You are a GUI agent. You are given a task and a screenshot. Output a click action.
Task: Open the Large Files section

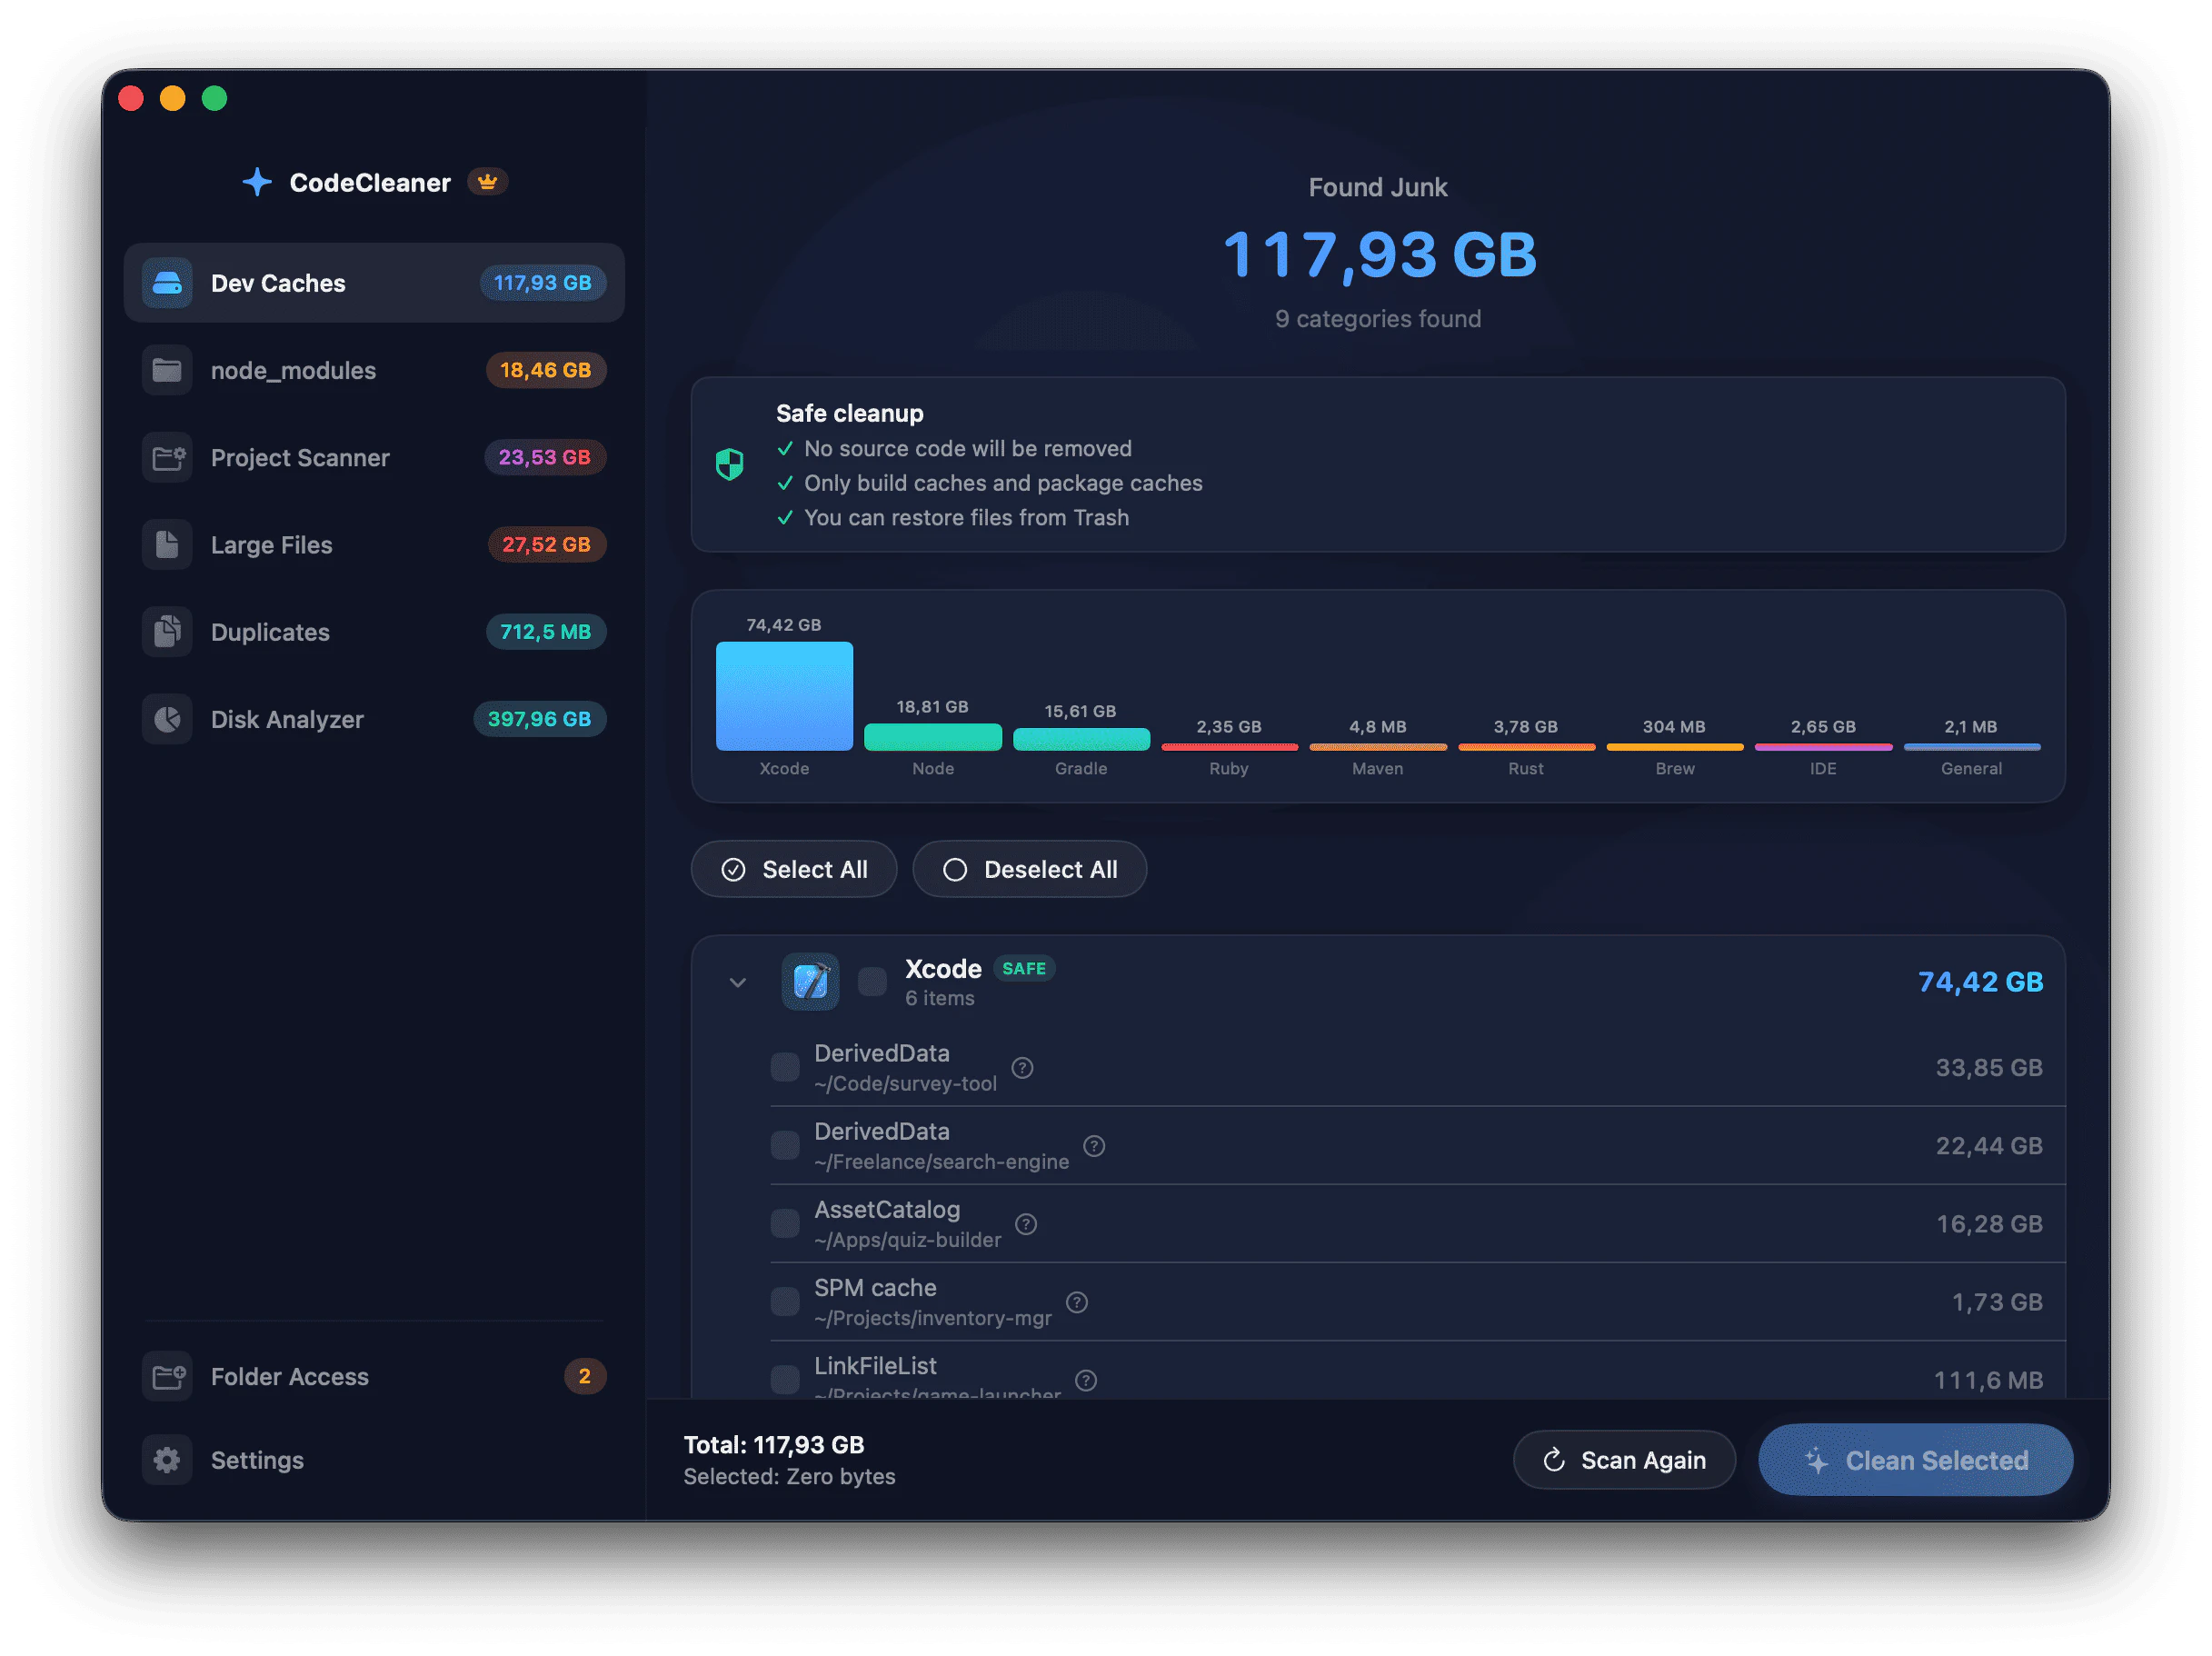pyautogui.click(x=167, y=544)
